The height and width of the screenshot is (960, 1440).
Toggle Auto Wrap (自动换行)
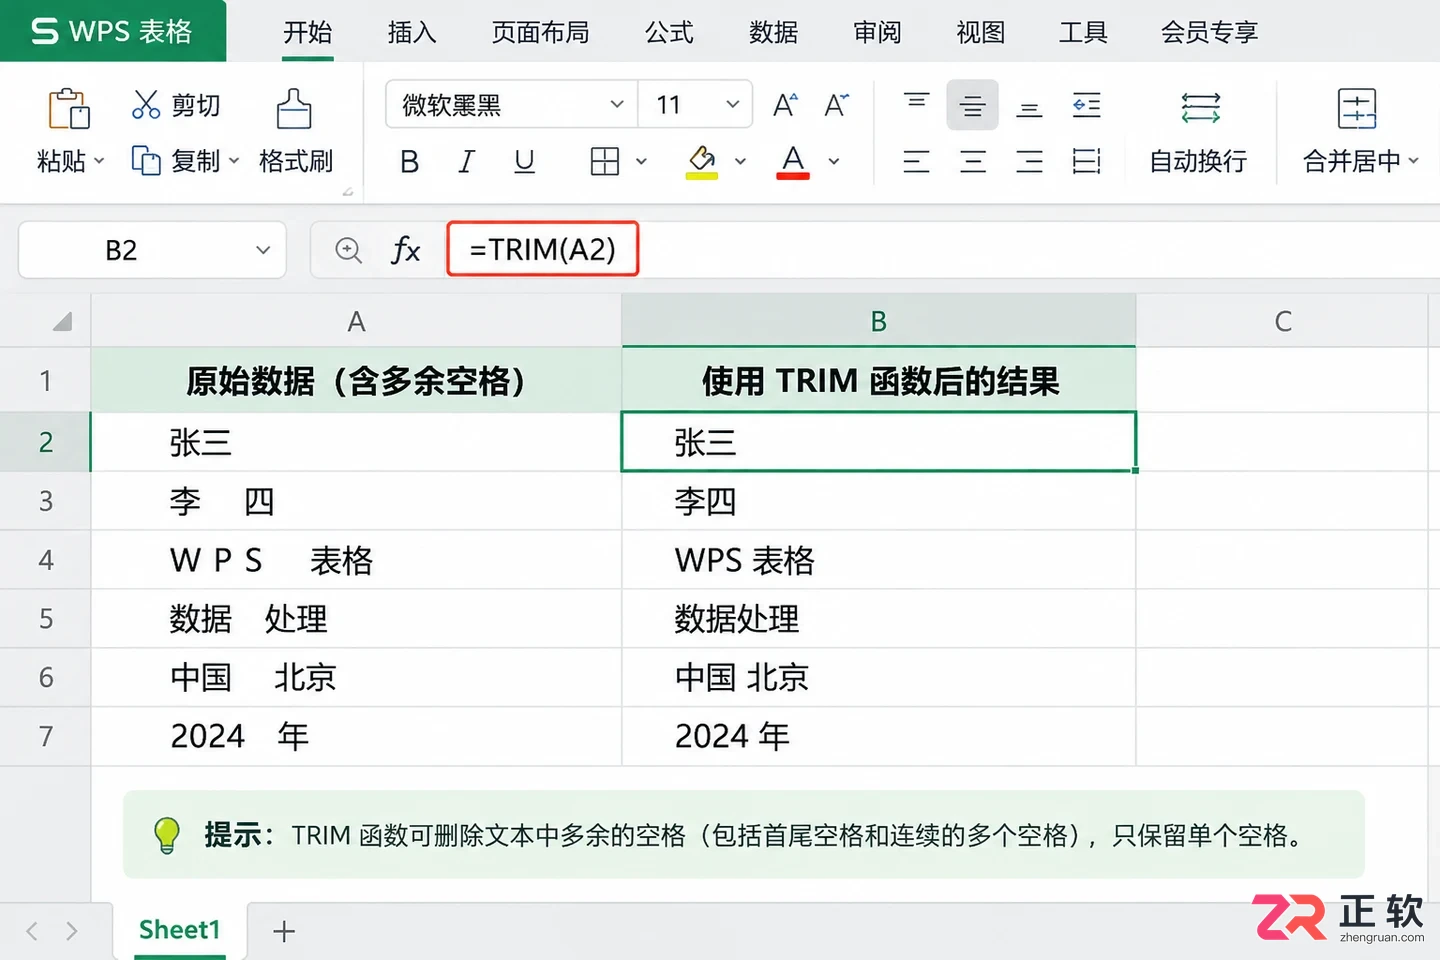point(1199,130)
